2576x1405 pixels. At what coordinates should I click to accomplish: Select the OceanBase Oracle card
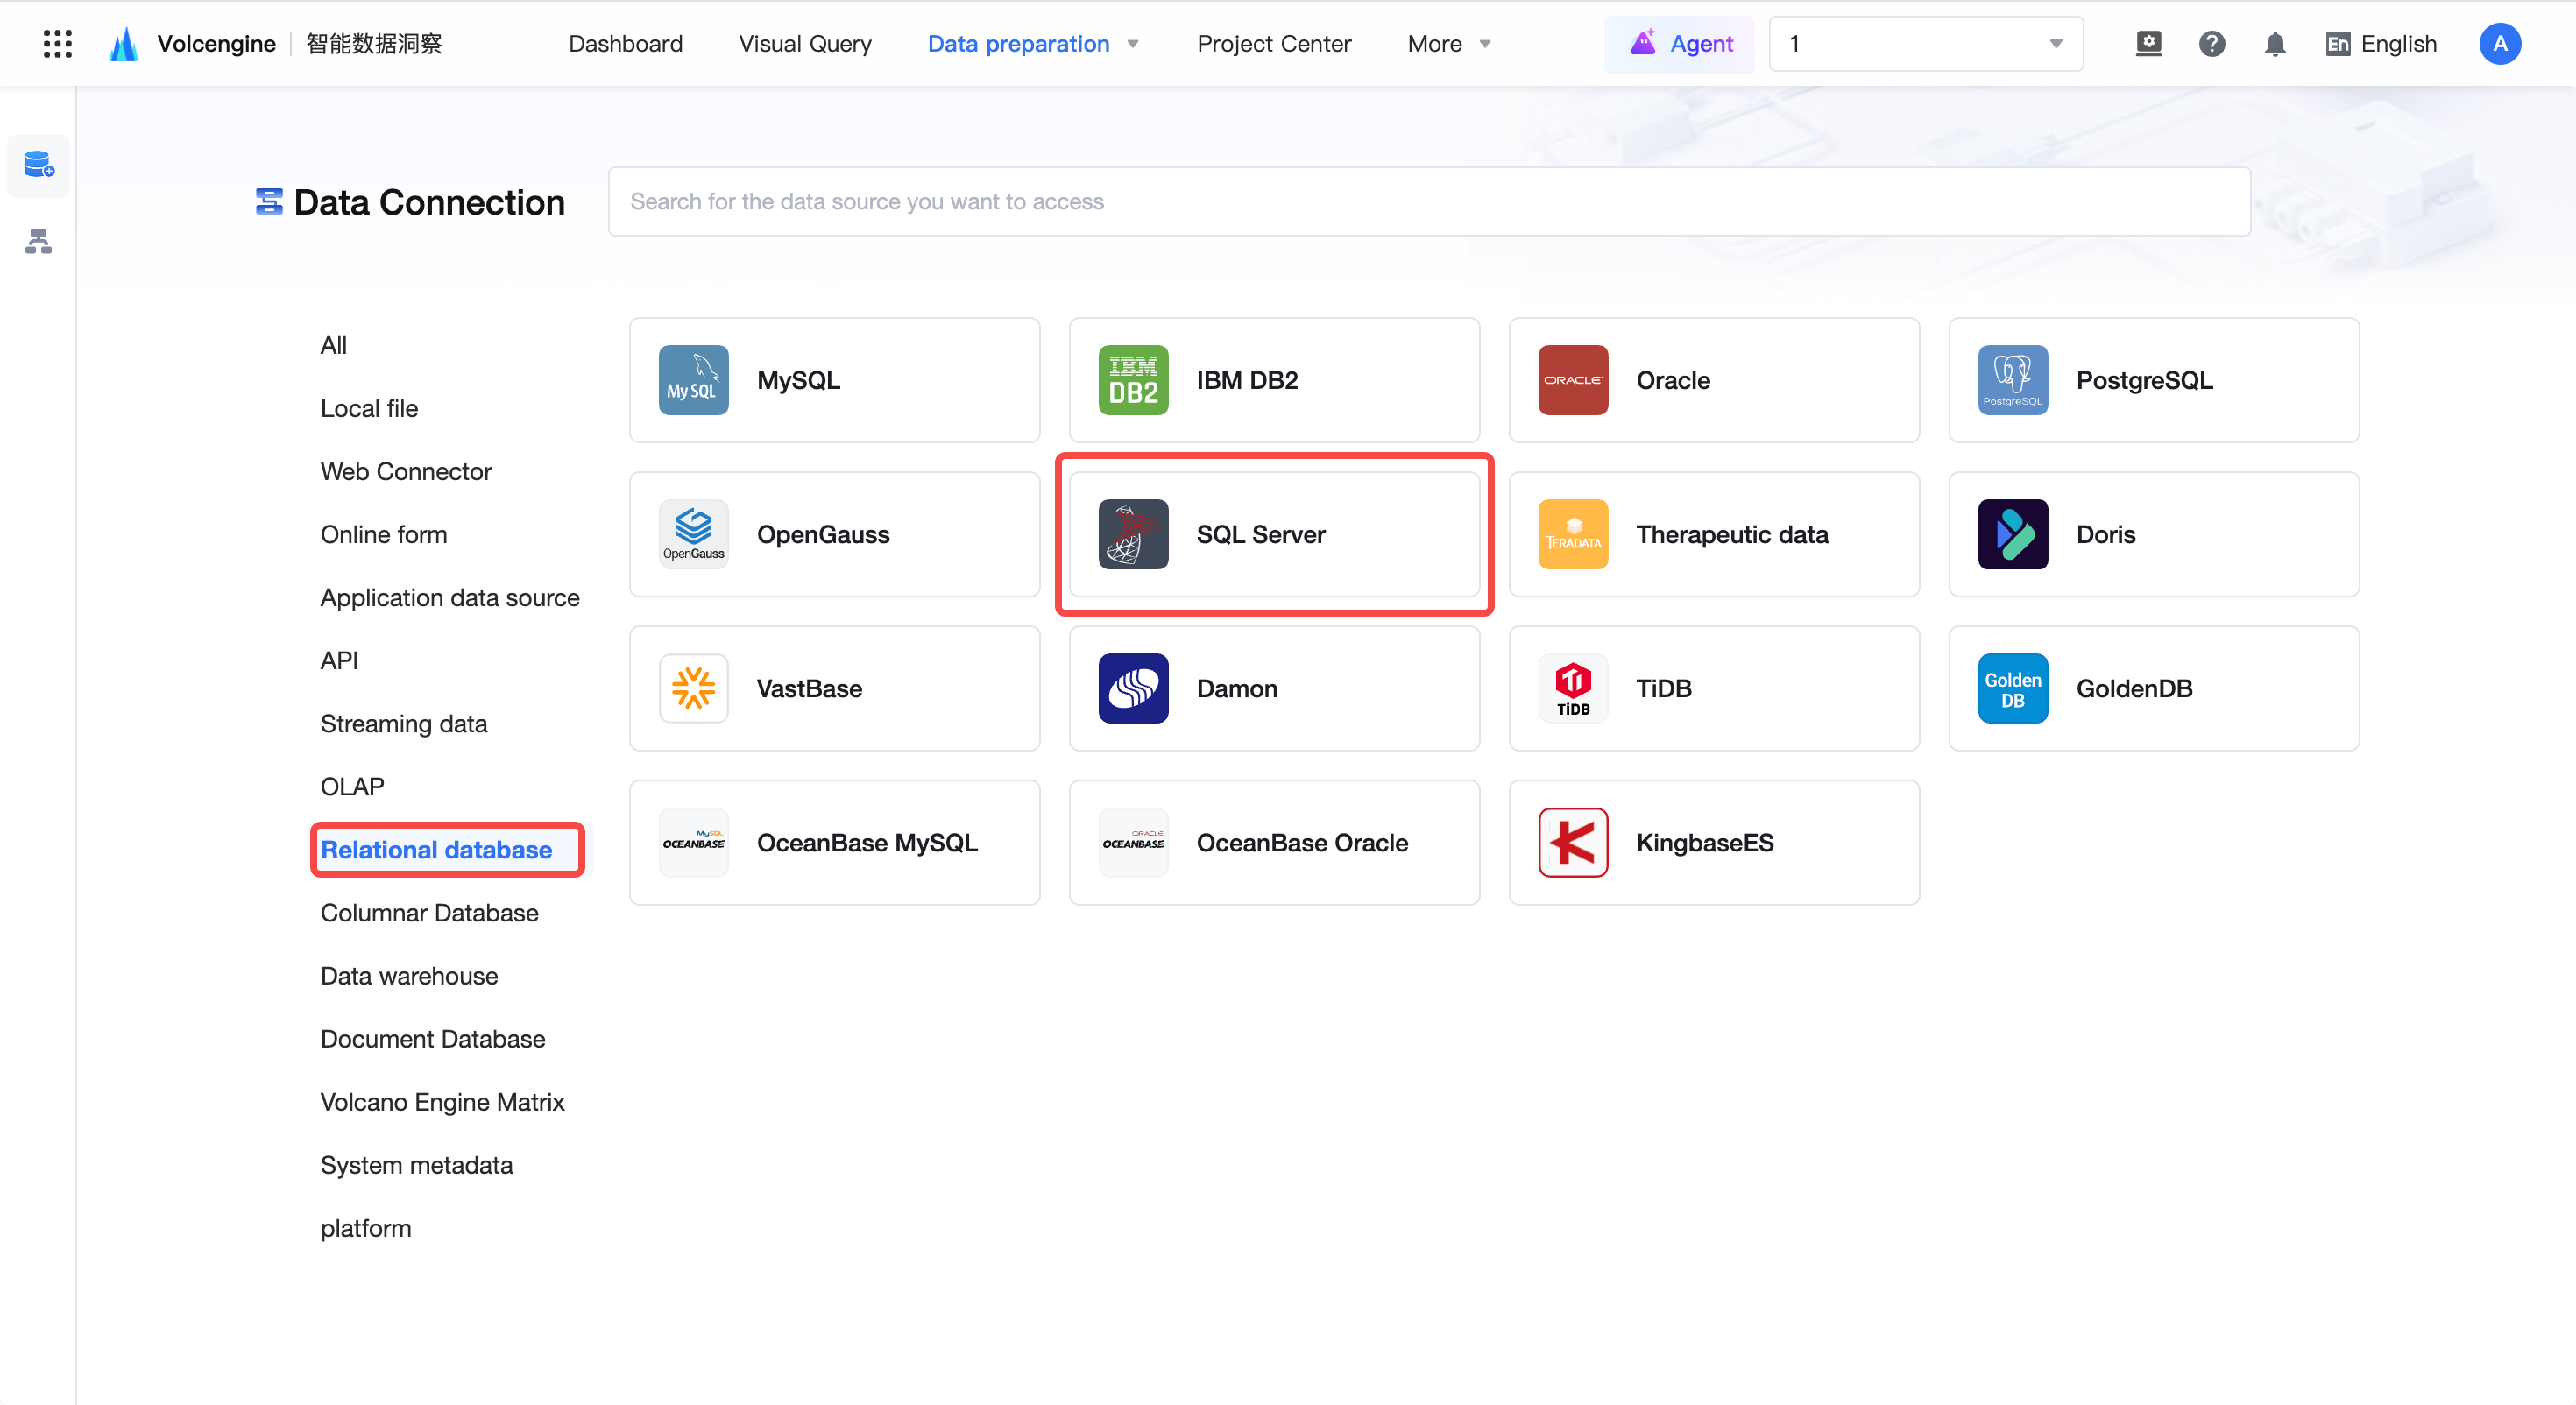(1274, 842)
